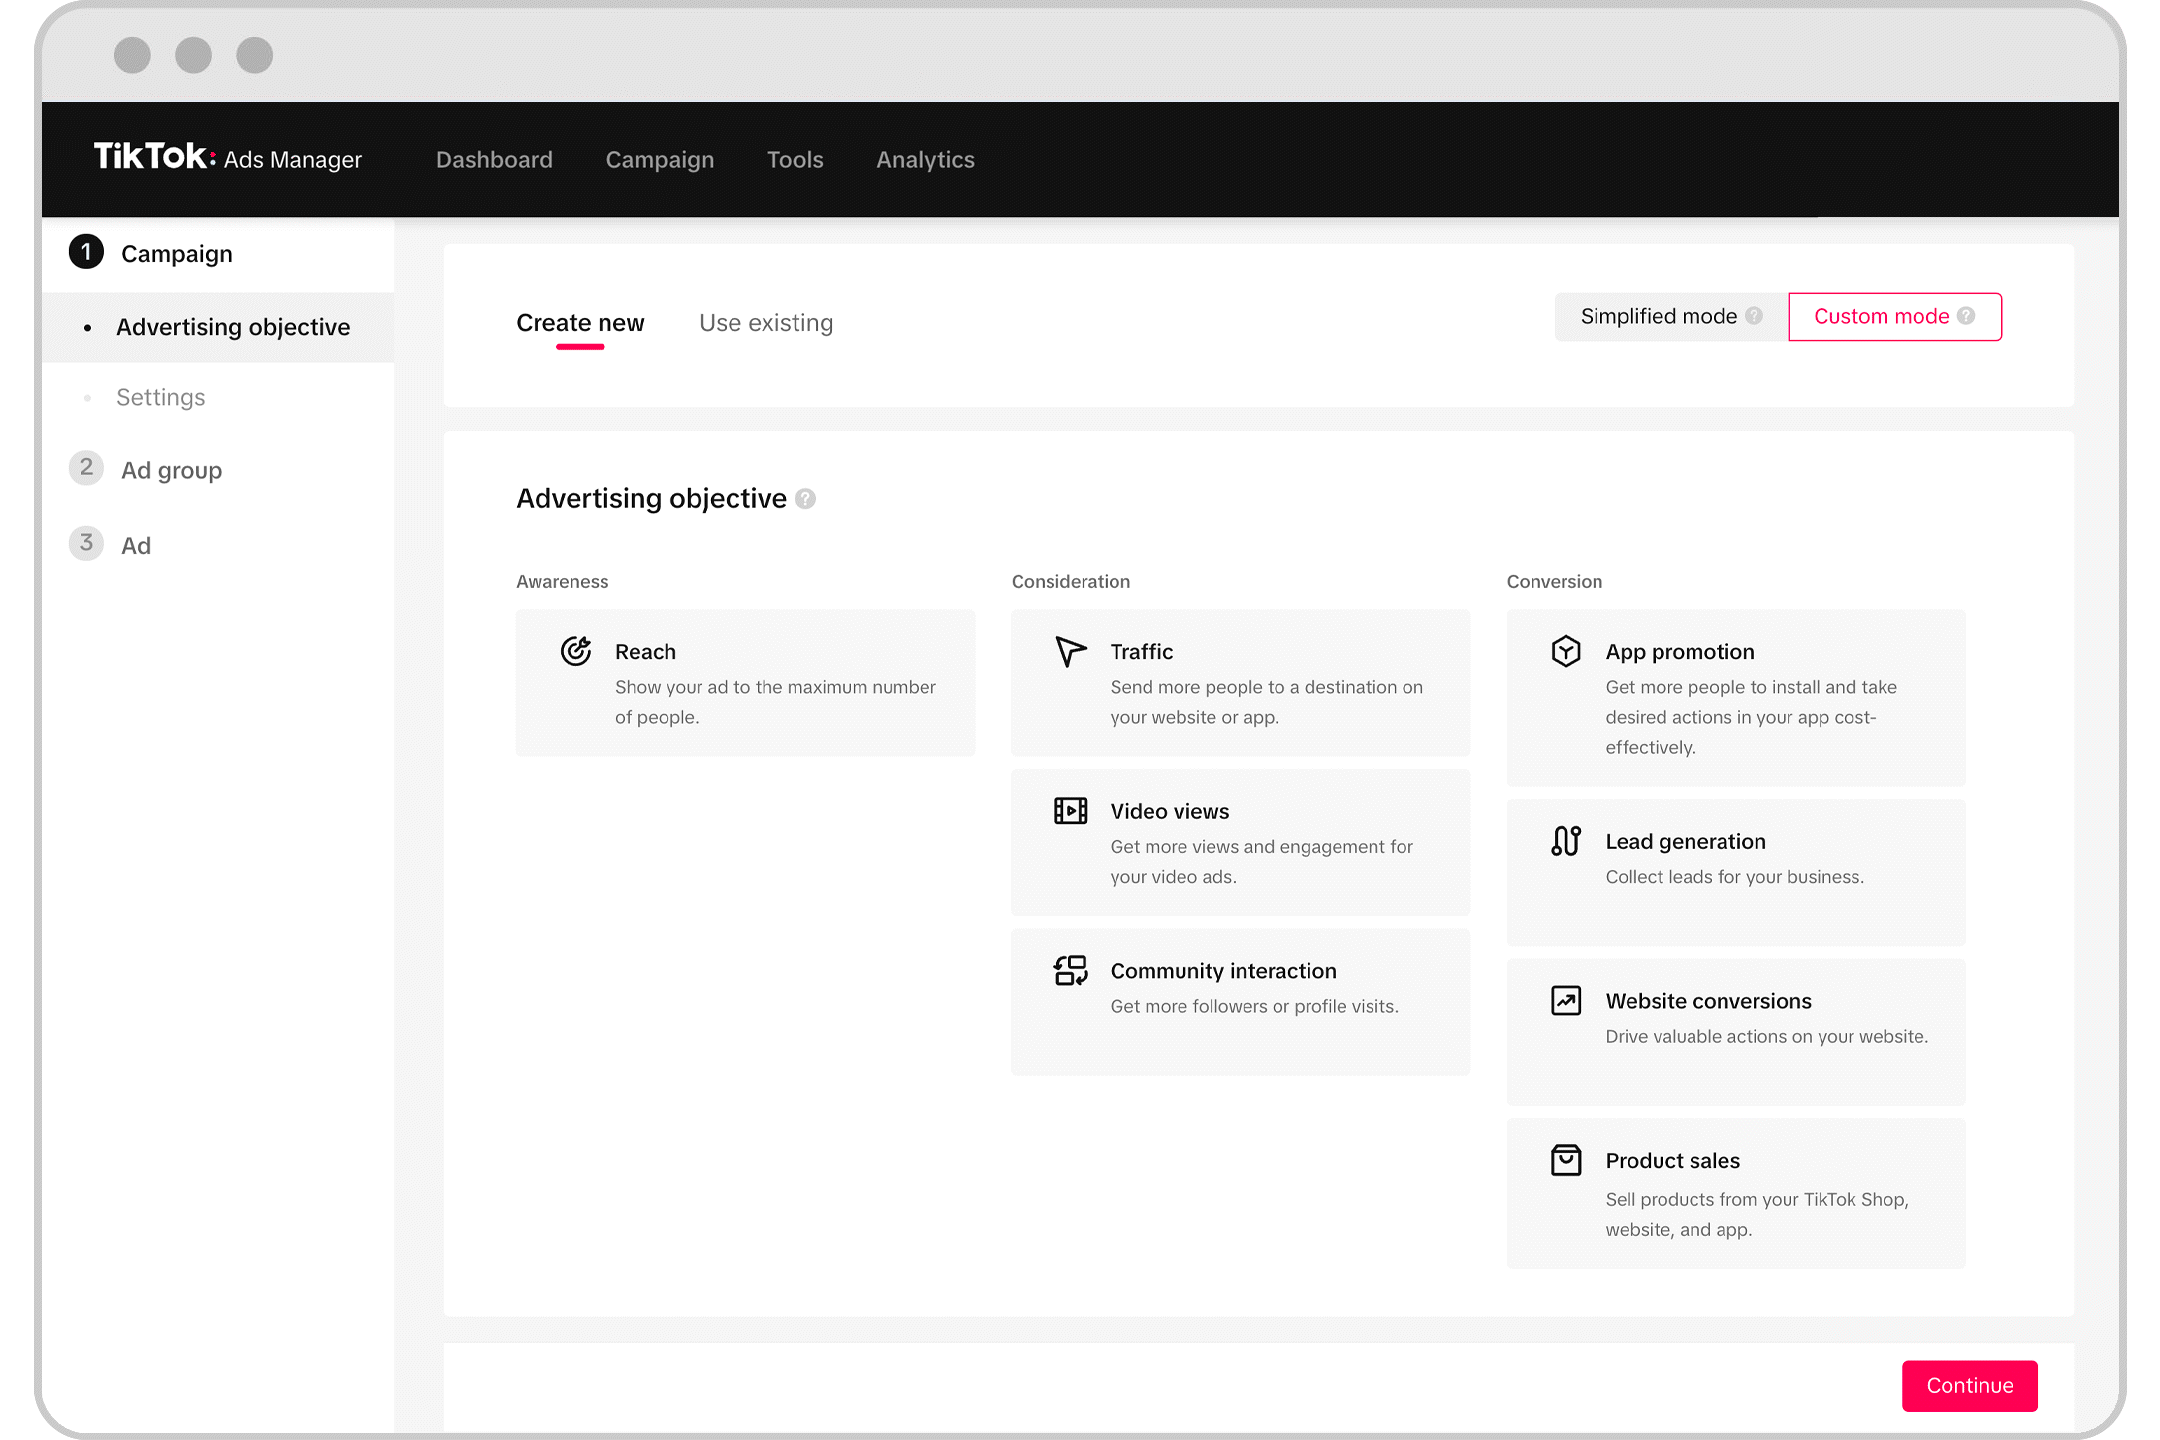Open the Tools menu

coord(795,160)
